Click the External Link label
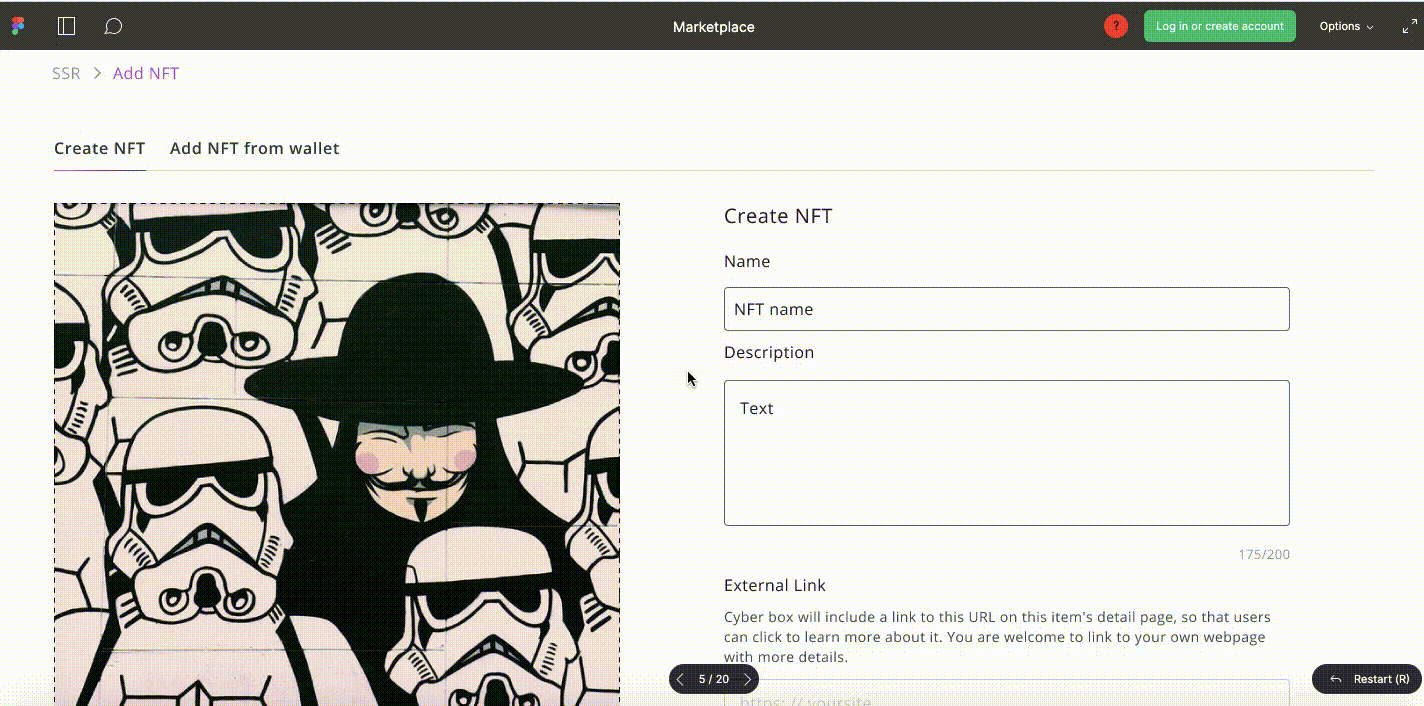1424x706 pixels. point(775,585)
